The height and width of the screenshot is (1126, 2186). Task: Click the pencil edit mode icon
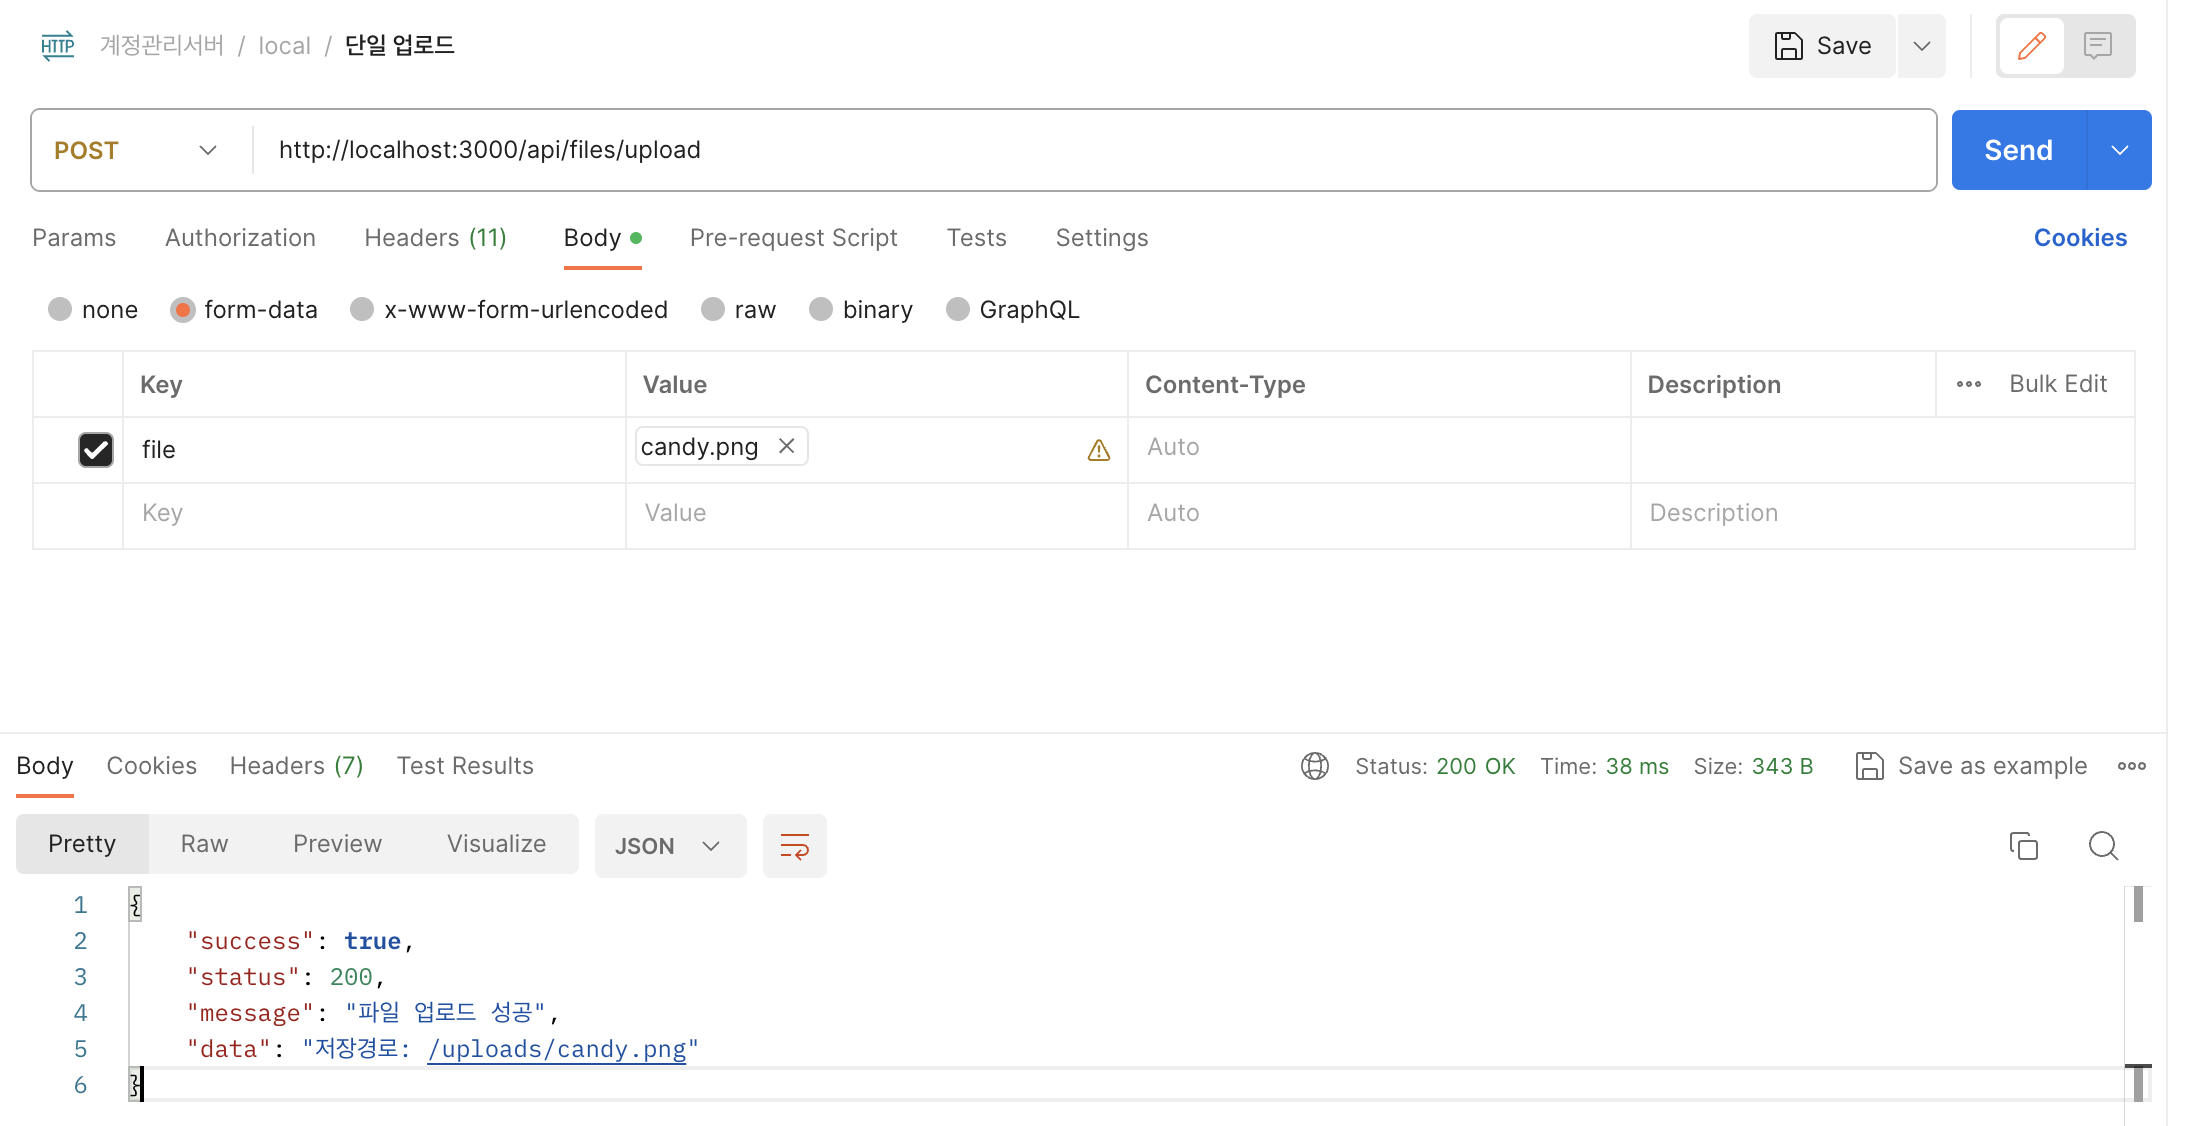(2031, 46)
